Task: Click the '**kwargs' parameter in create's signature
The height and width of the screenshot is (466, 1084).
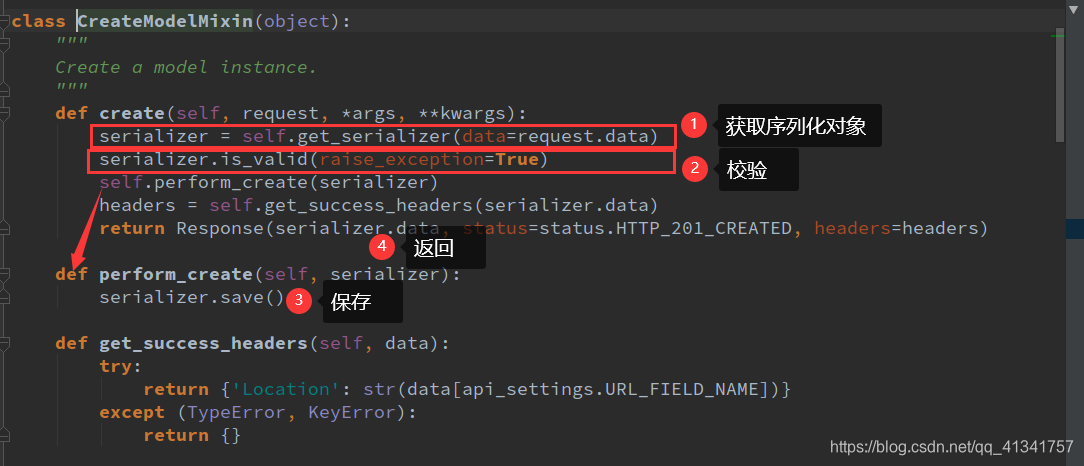Action: click(x=464, y=113)
